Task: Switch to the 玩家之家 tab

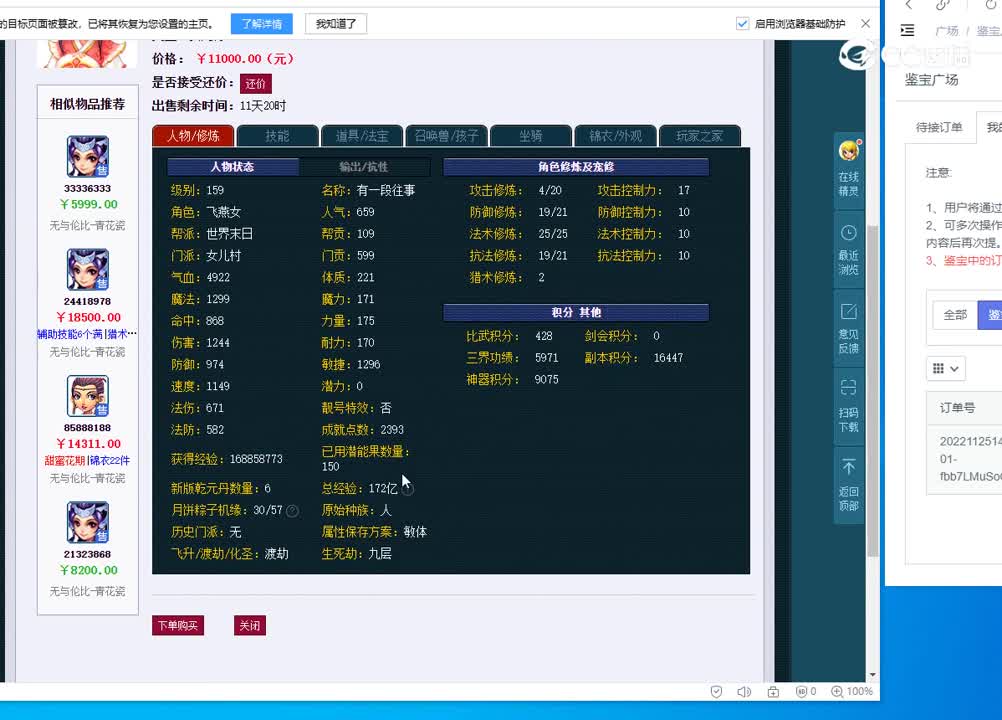Action: coord(699,136)
